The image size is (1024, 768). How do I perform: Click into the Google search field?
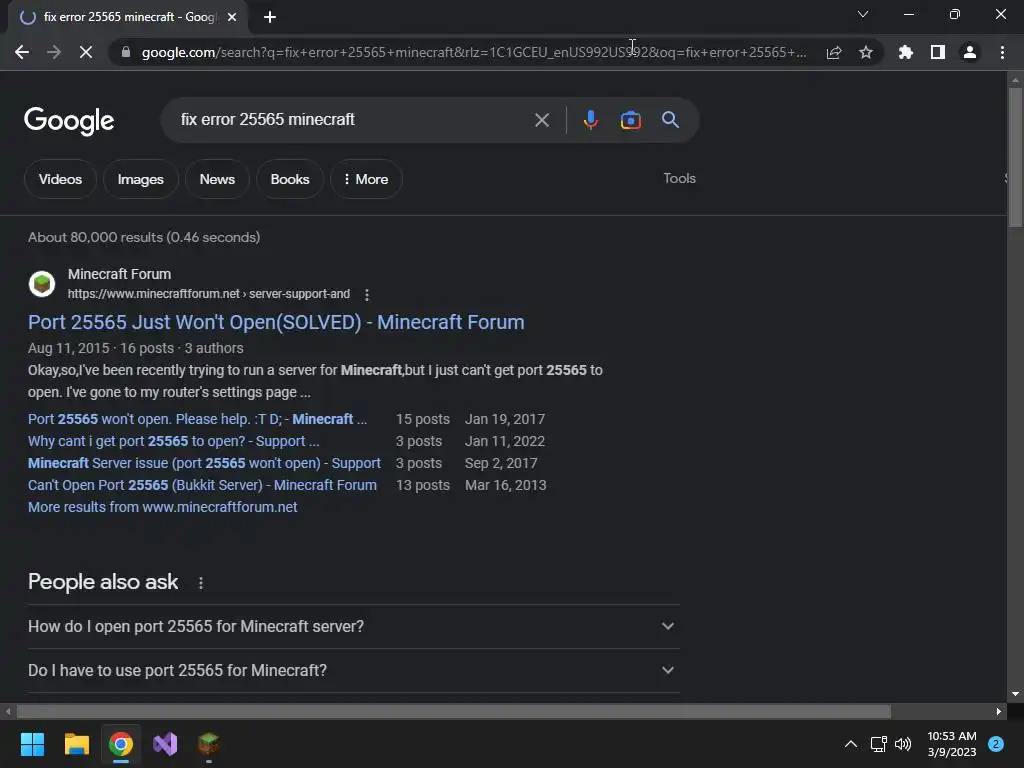pyautogui.click(x=353, y=120)
